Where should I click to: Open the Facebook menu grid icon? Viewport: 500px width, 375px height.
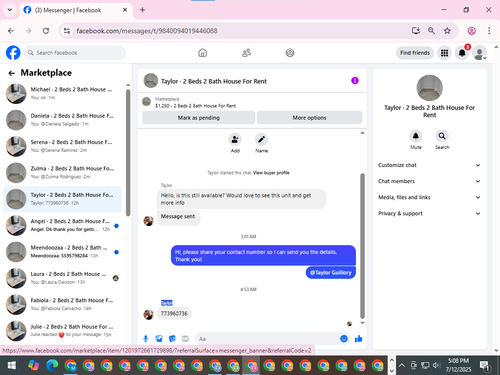(444, 53)
